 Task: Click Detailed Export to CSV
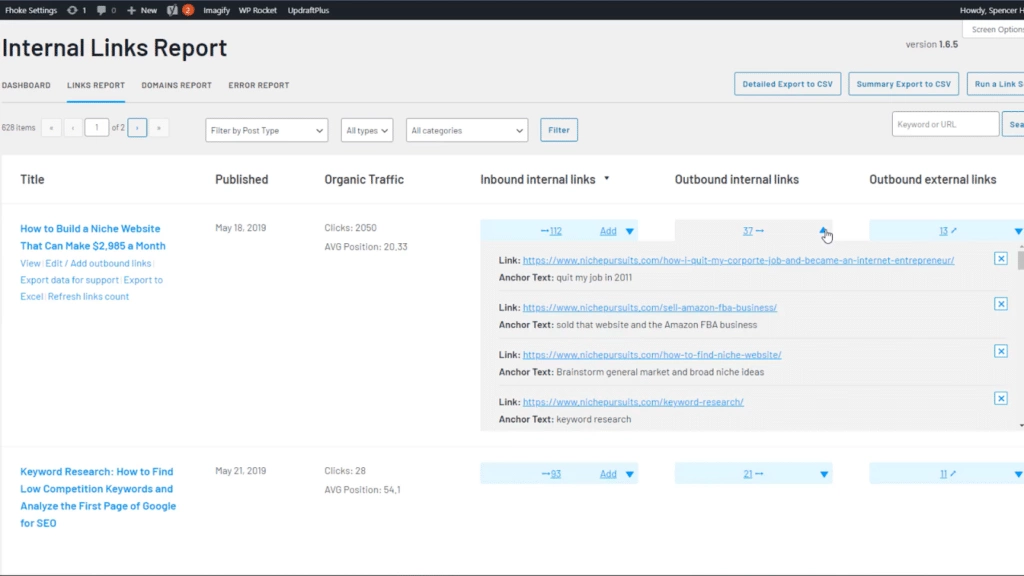(x=787, y=84)
